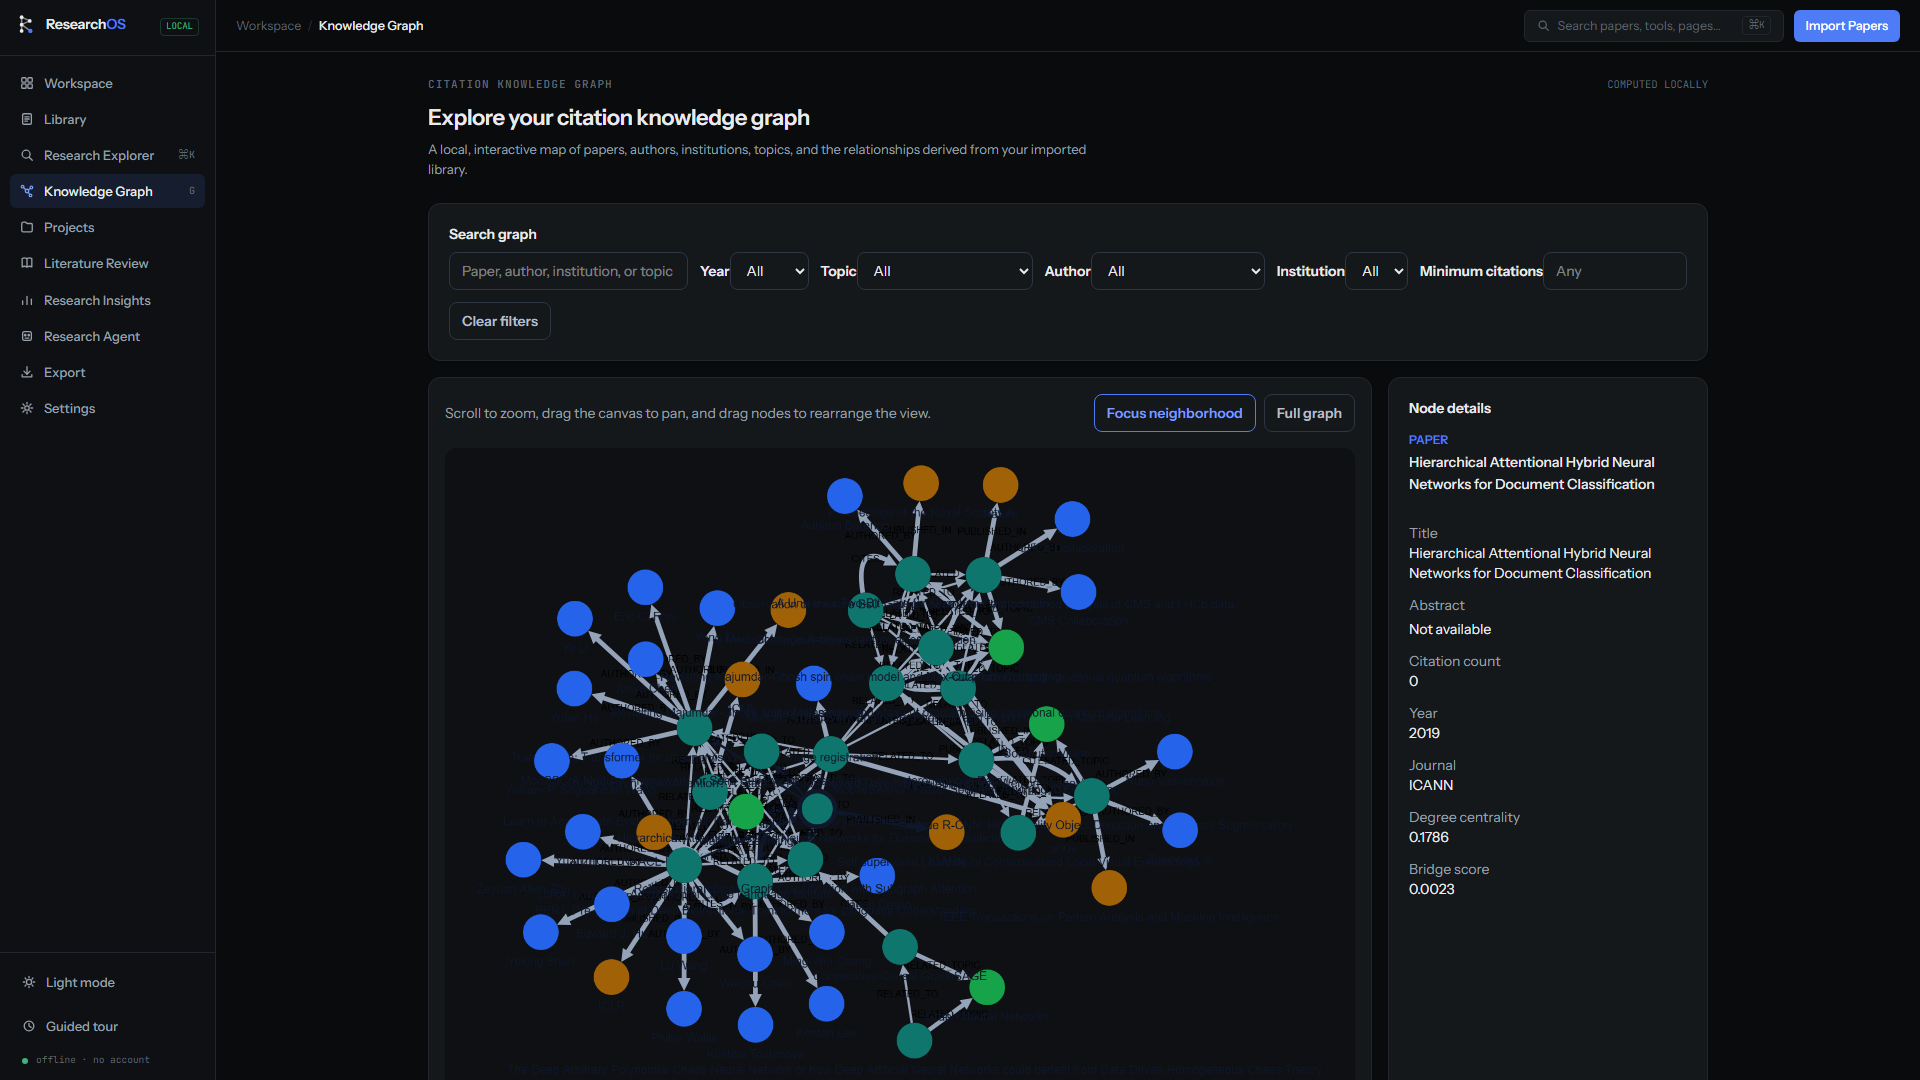Click the magnifier icon in top search bar
The width and height of the screenshot is (1920, 1080).
point(1544,26)
